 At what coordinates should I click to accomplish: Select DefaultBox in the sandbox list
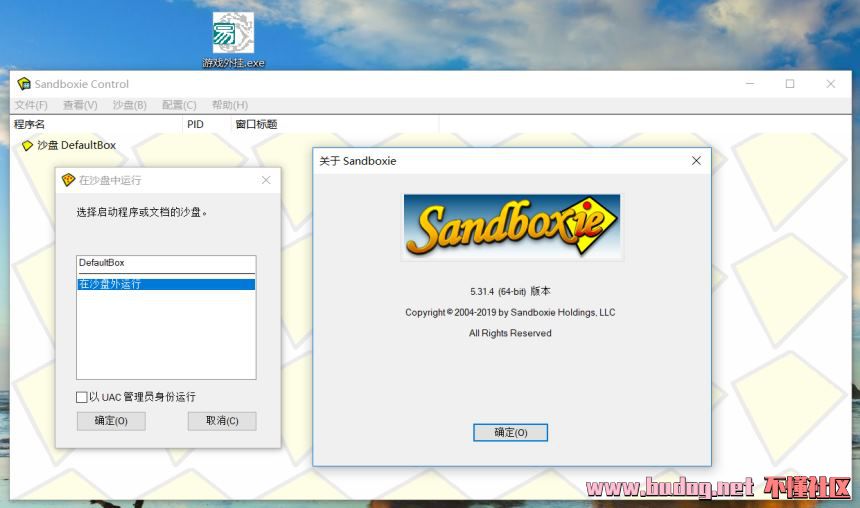[166, 263]
